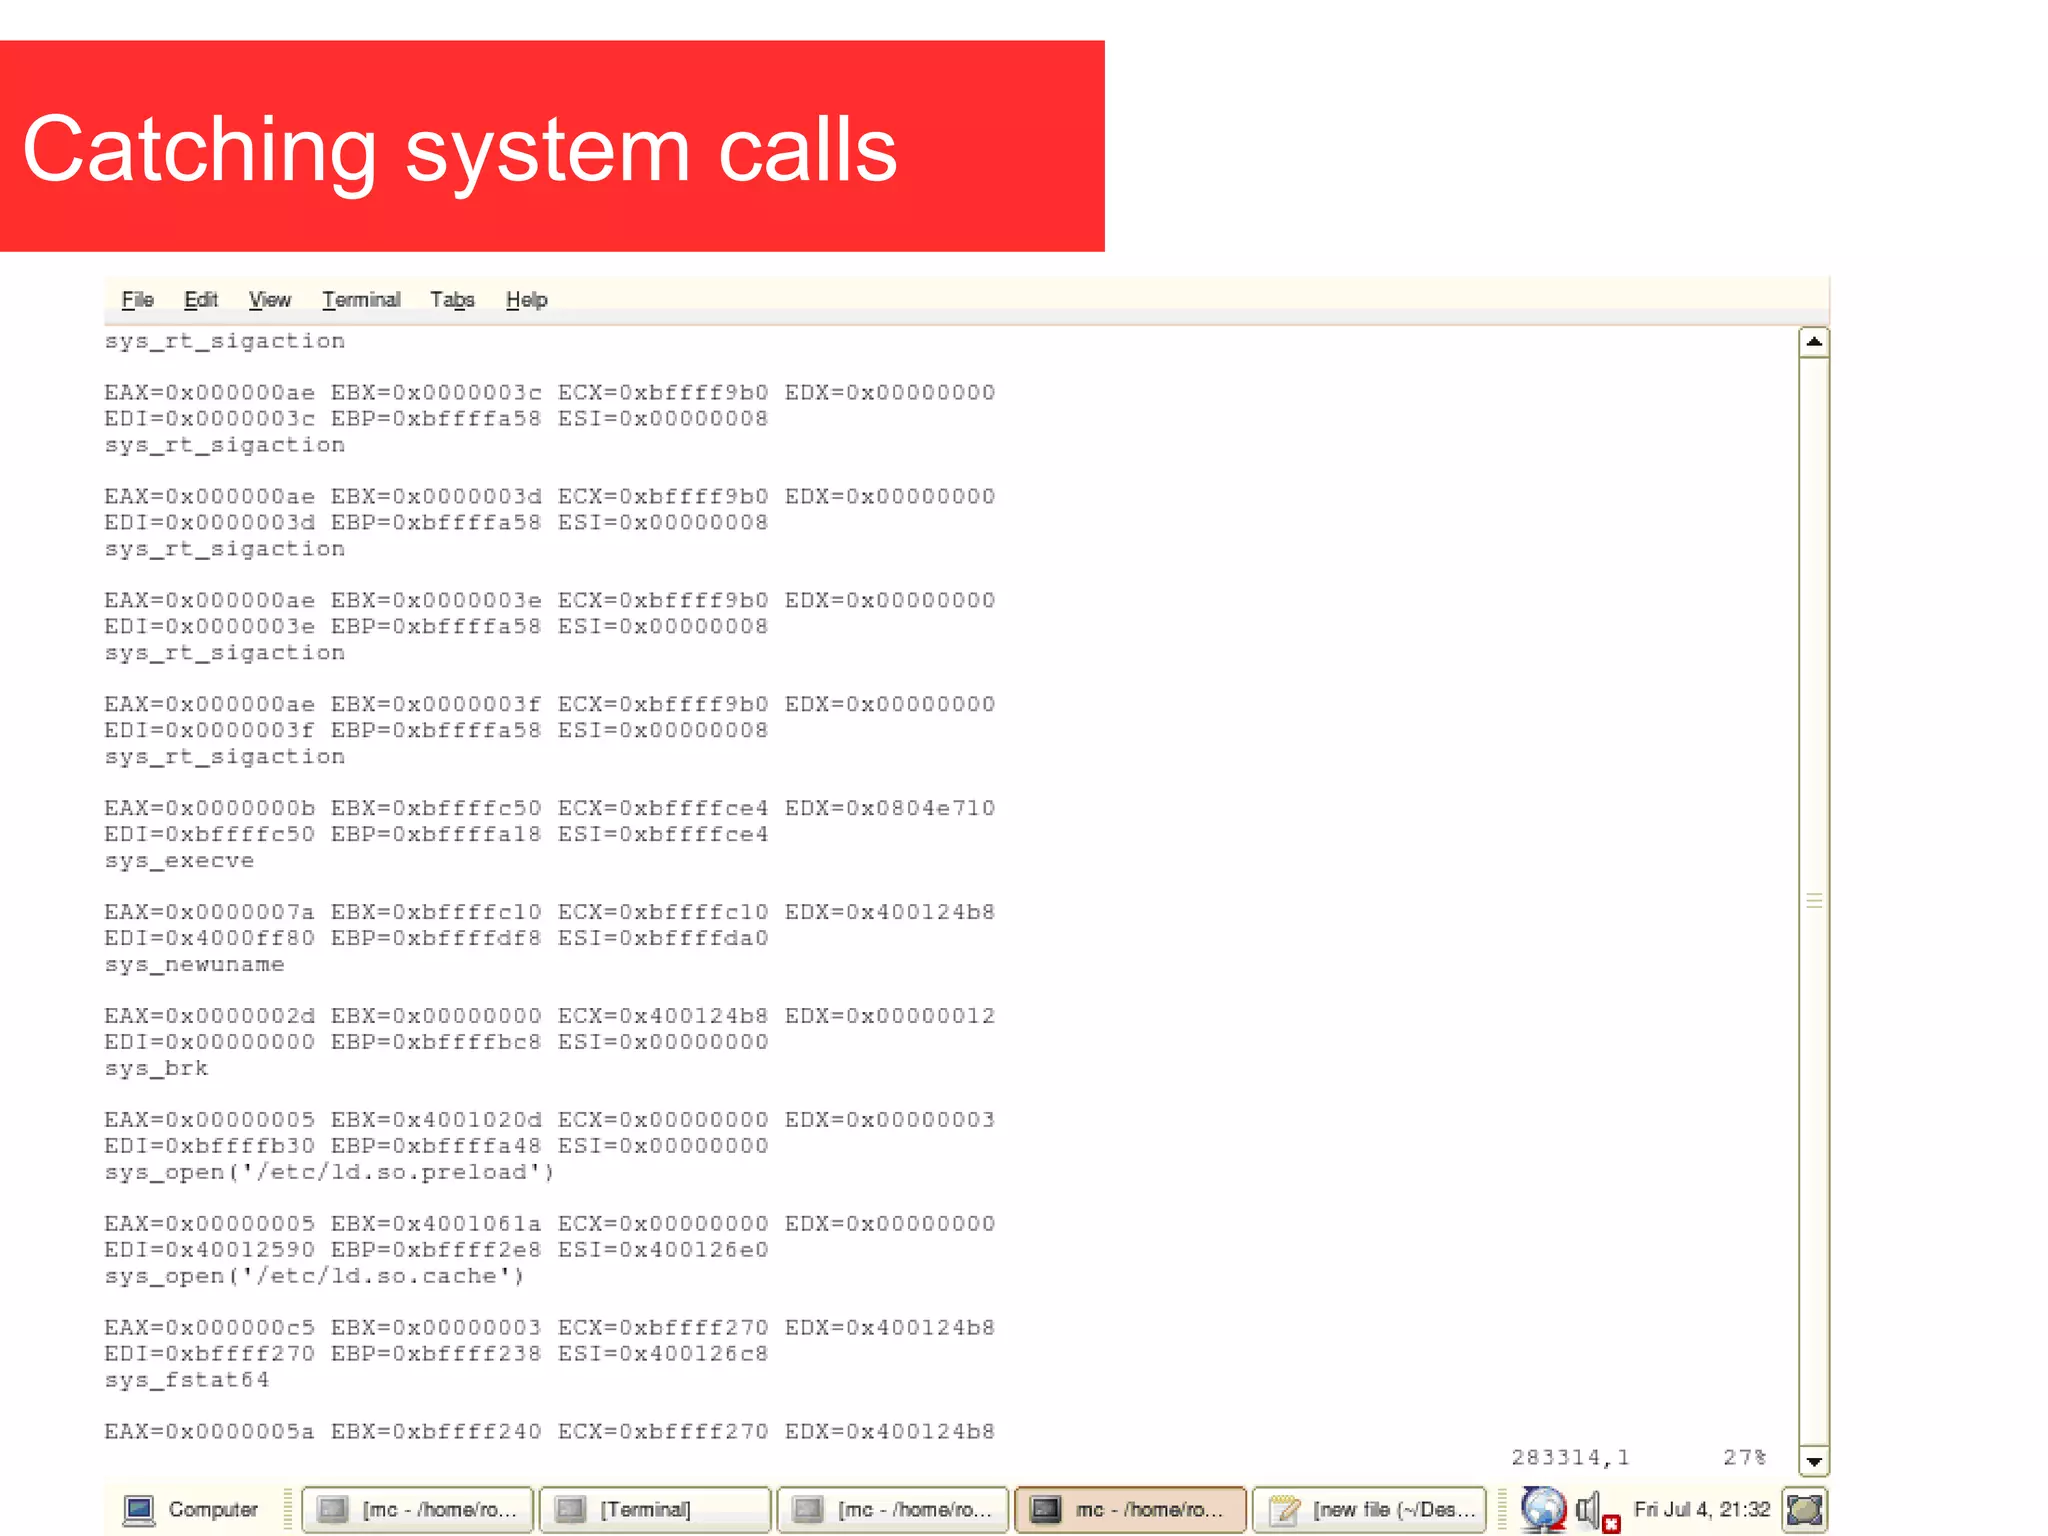Screen dimensions: 2048x1536
Task: Switch to first [mc - /home/ro... window
Action: 418,1509
